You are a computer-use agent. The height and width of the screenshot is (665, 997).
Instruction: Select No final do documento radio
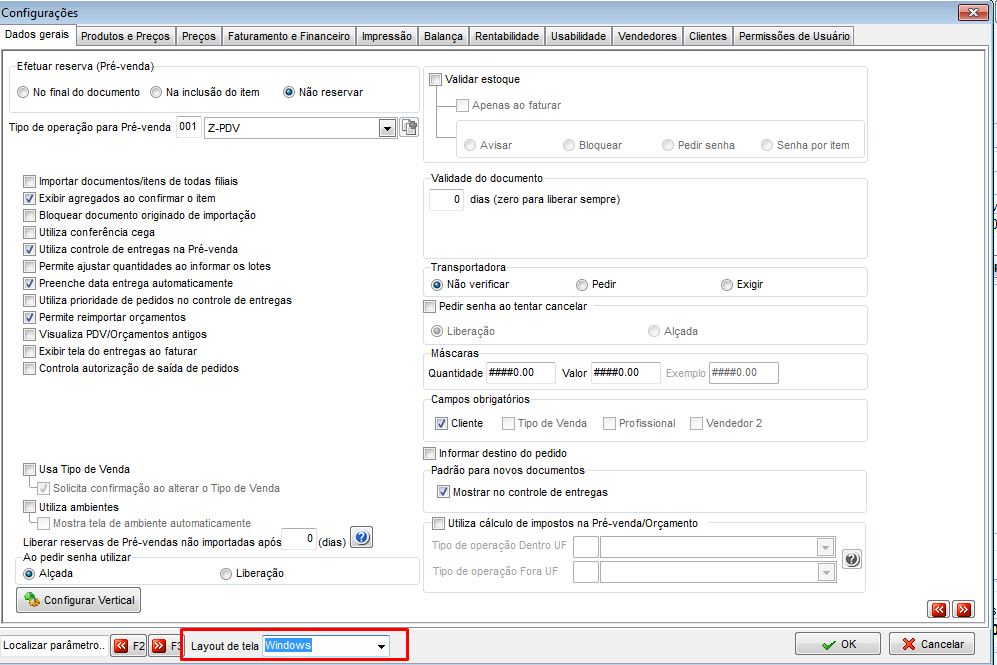(x=24, y=92)
